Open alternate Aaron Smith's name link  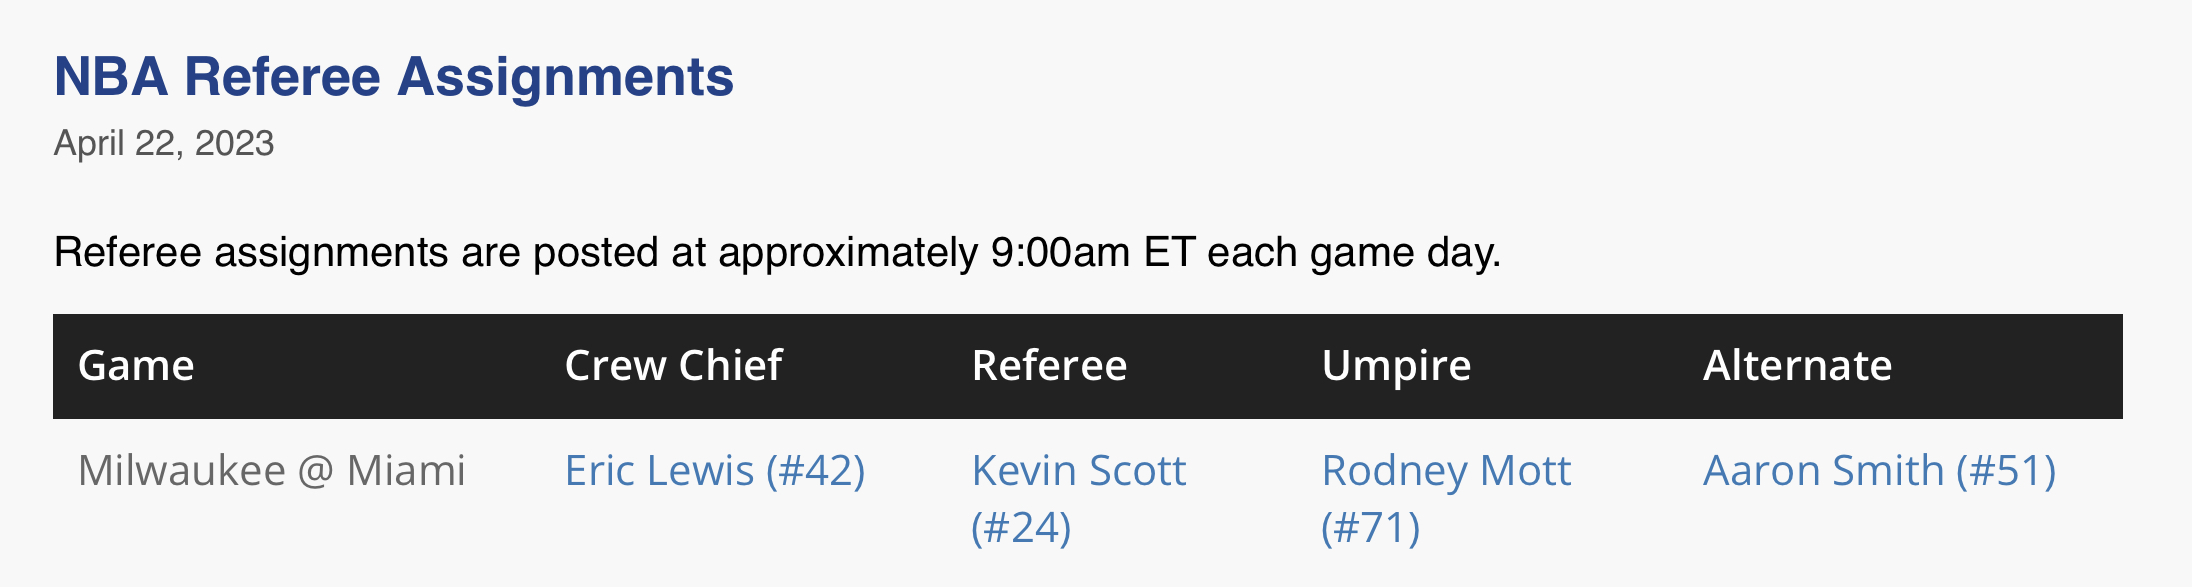(x=1823, y=471)
